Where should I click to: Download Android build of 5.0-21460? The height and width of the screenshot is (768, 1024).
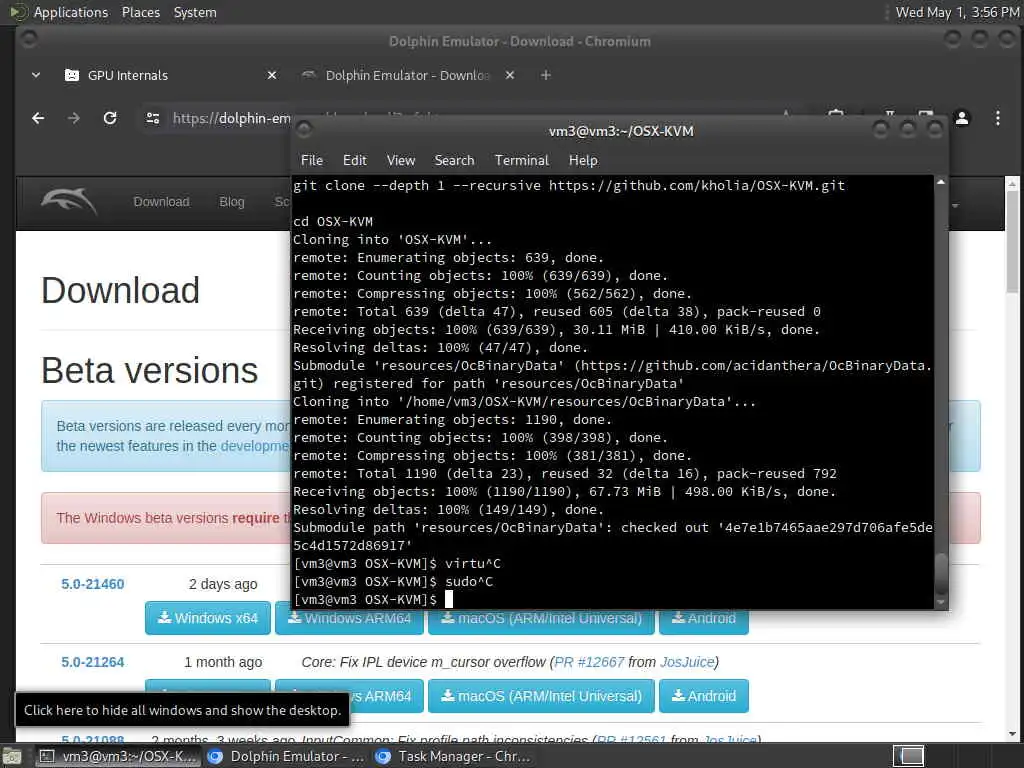point(703,622)
